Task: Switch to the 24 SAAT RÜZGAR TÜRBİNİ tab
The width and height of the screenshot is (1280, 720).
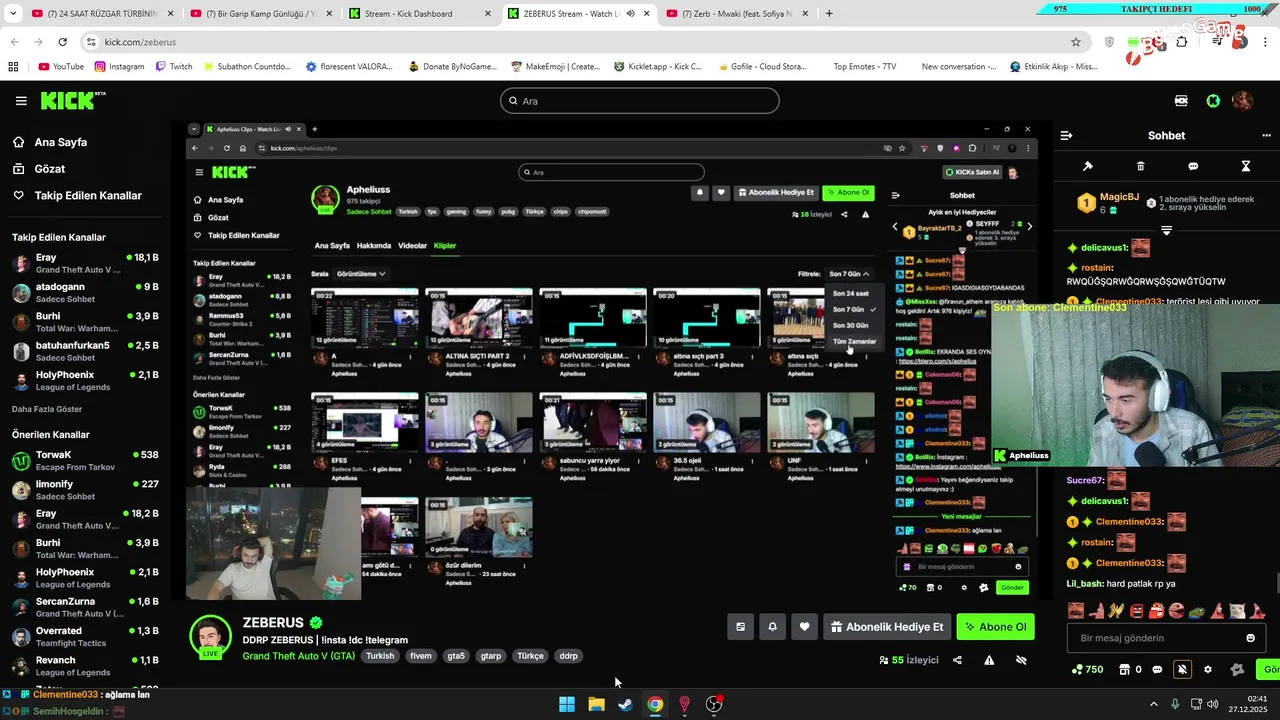Action: click(x=101, y=14)
